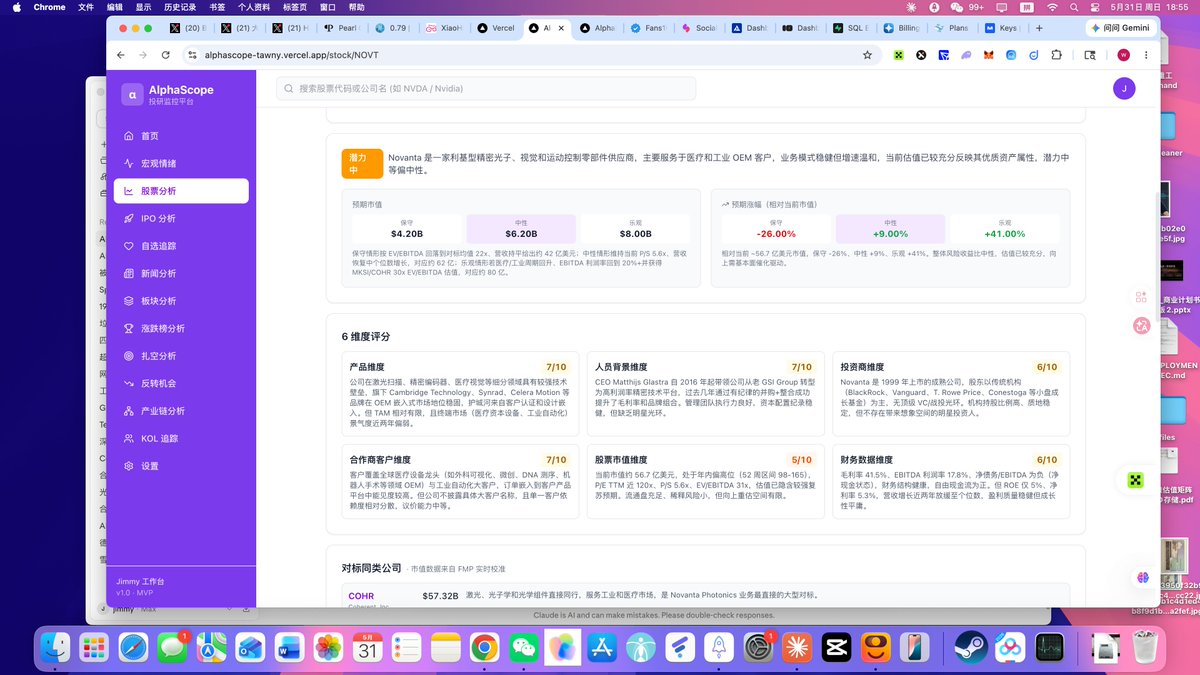This screenshot has width=1200, height=675.
Task: Switch to the Vercel tab
Action: click(x=496, y=28)
